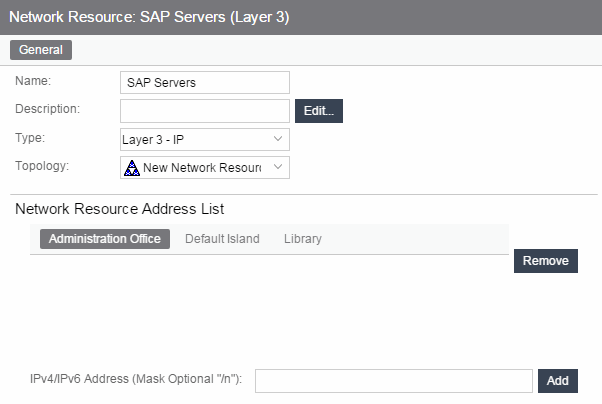Open the Type dropdown showing Layer 3 - IP
This screenshot has height=404, width=602.
(205, 139)
